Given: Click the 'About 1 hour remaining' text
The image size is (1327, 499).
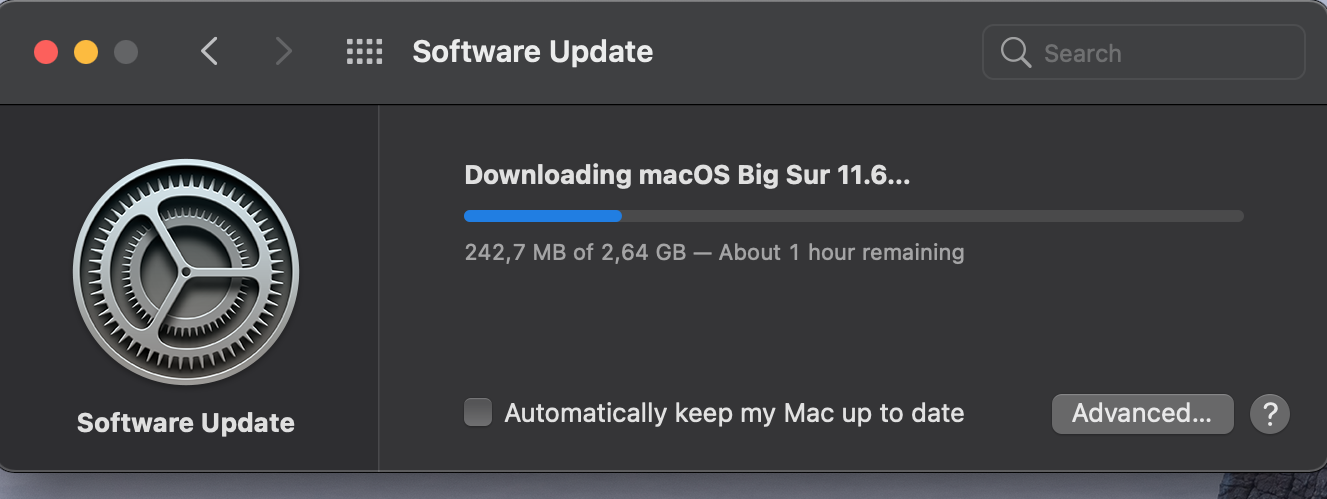Looking at the screenshot, I should tap(841, 252).
